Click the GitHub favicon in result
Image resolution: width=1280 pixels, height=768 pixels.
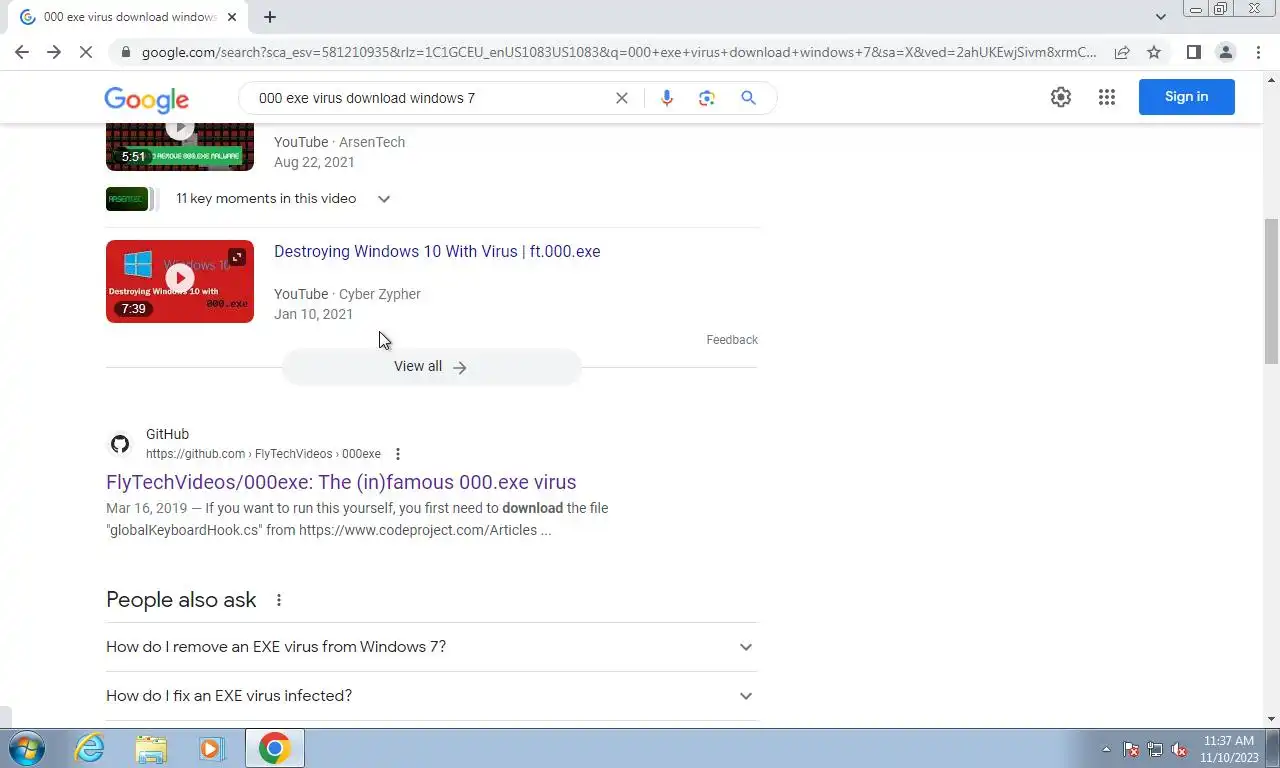pyautogui.click(x=120, y=444)
